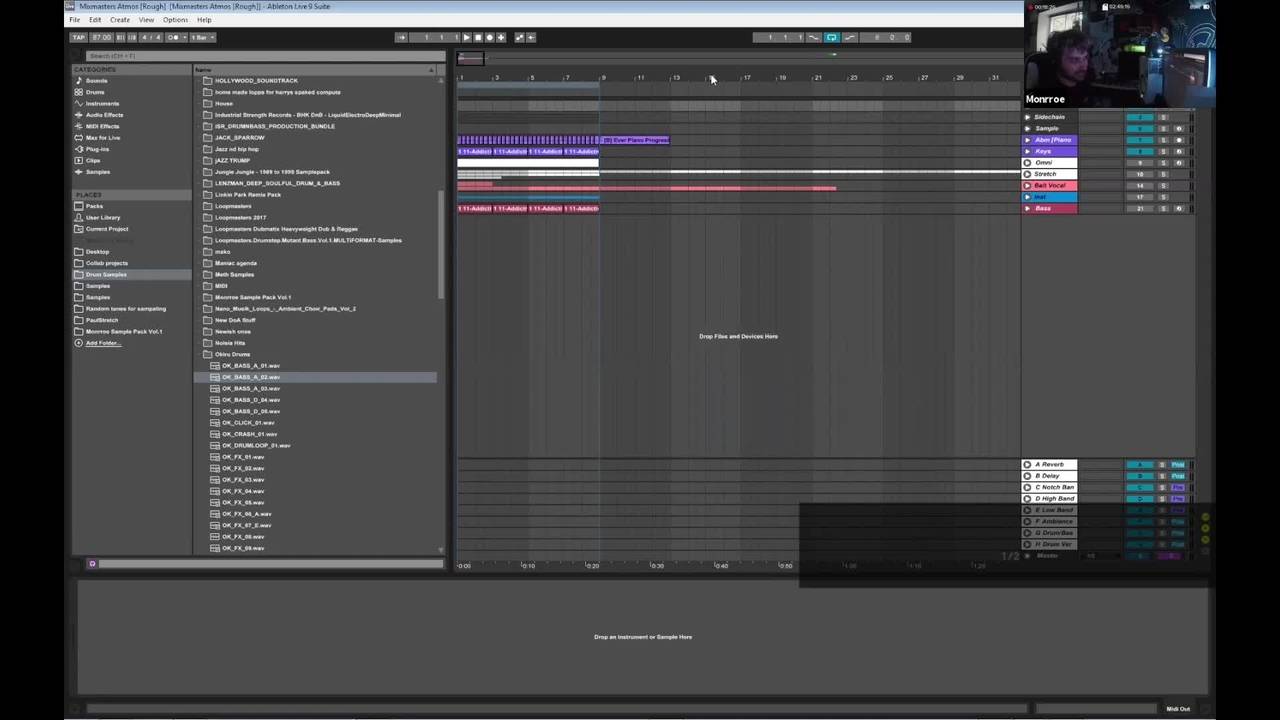This screenshot has width=1280, height=720.
Task: Open the 1 Bar quantization dropdown
Action: click(201, 37)
